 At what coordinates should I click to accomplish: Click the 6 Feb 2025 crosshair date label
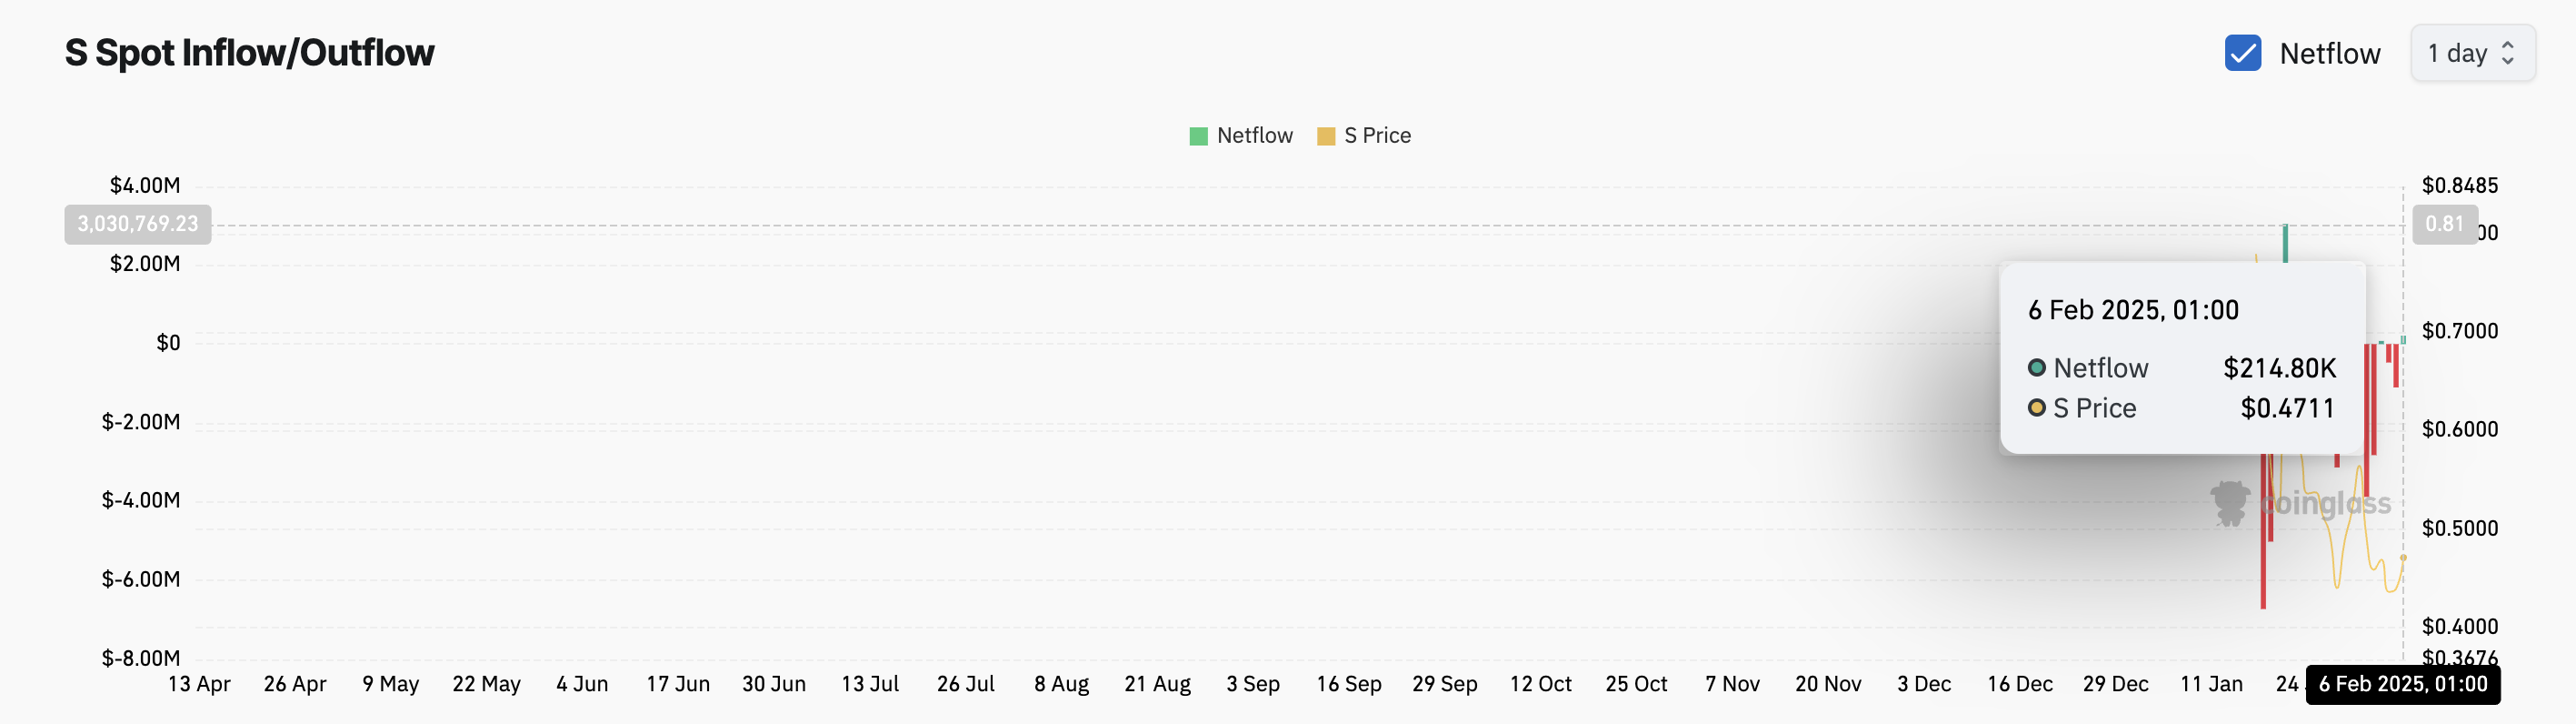2402,684
